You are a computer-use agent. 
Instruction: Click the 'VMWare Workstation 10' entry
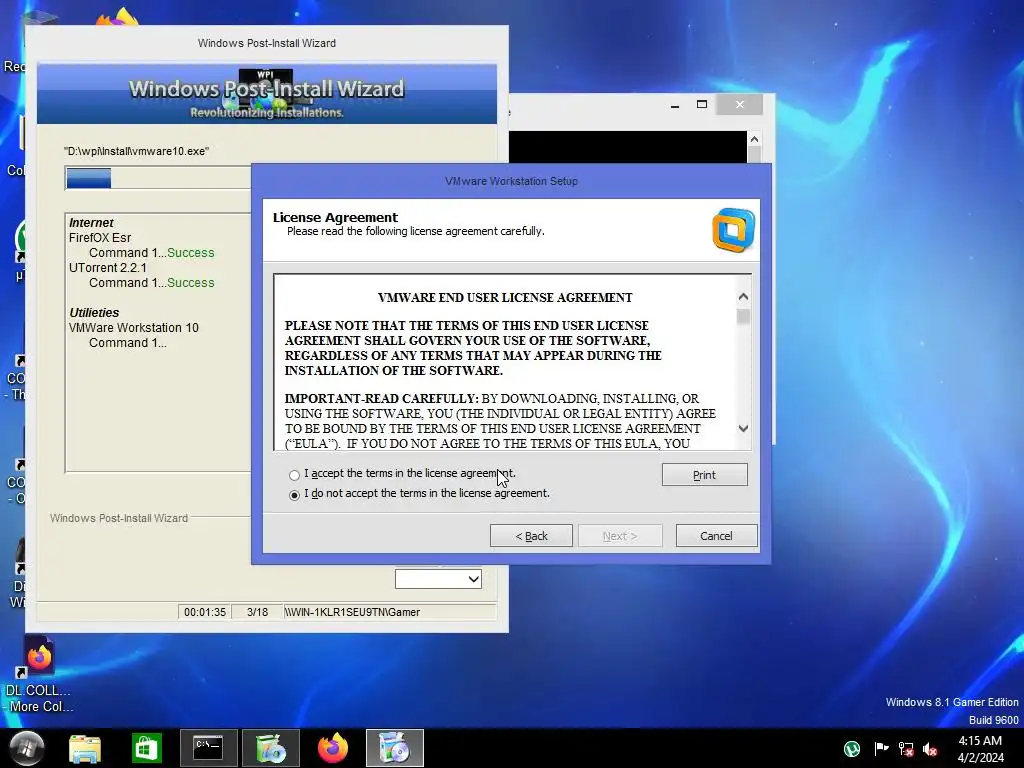(134, 328)
